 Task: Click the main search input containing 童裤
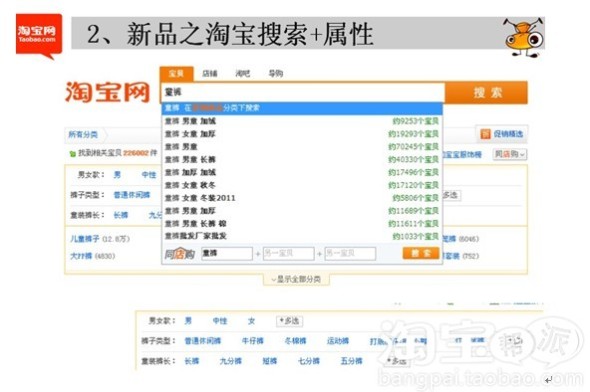(303, 92)
